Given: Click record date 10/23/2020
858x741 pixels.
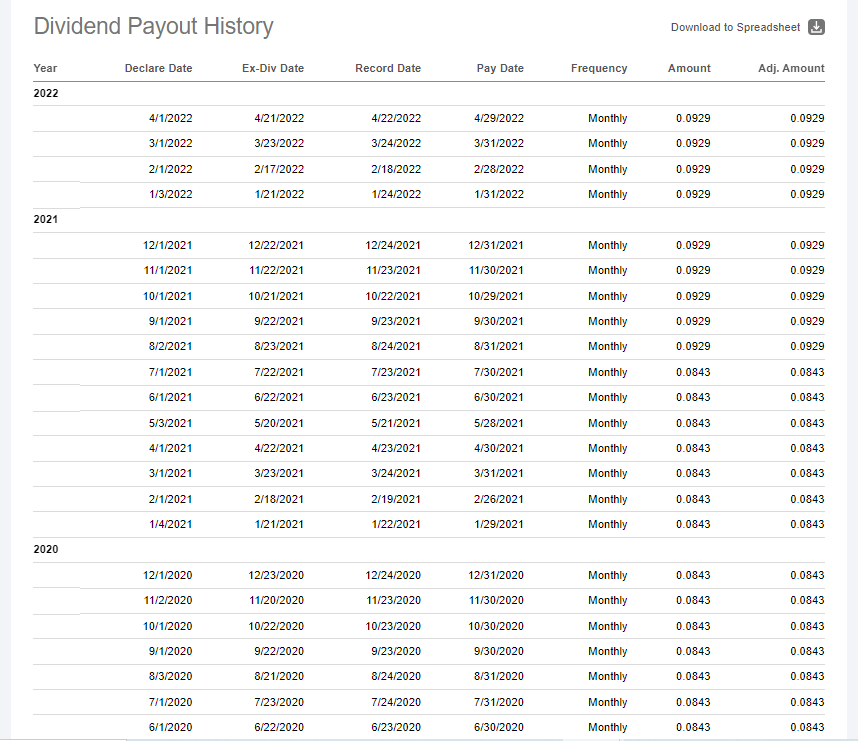Looking at the screenshot, I should tap(393, 626).
